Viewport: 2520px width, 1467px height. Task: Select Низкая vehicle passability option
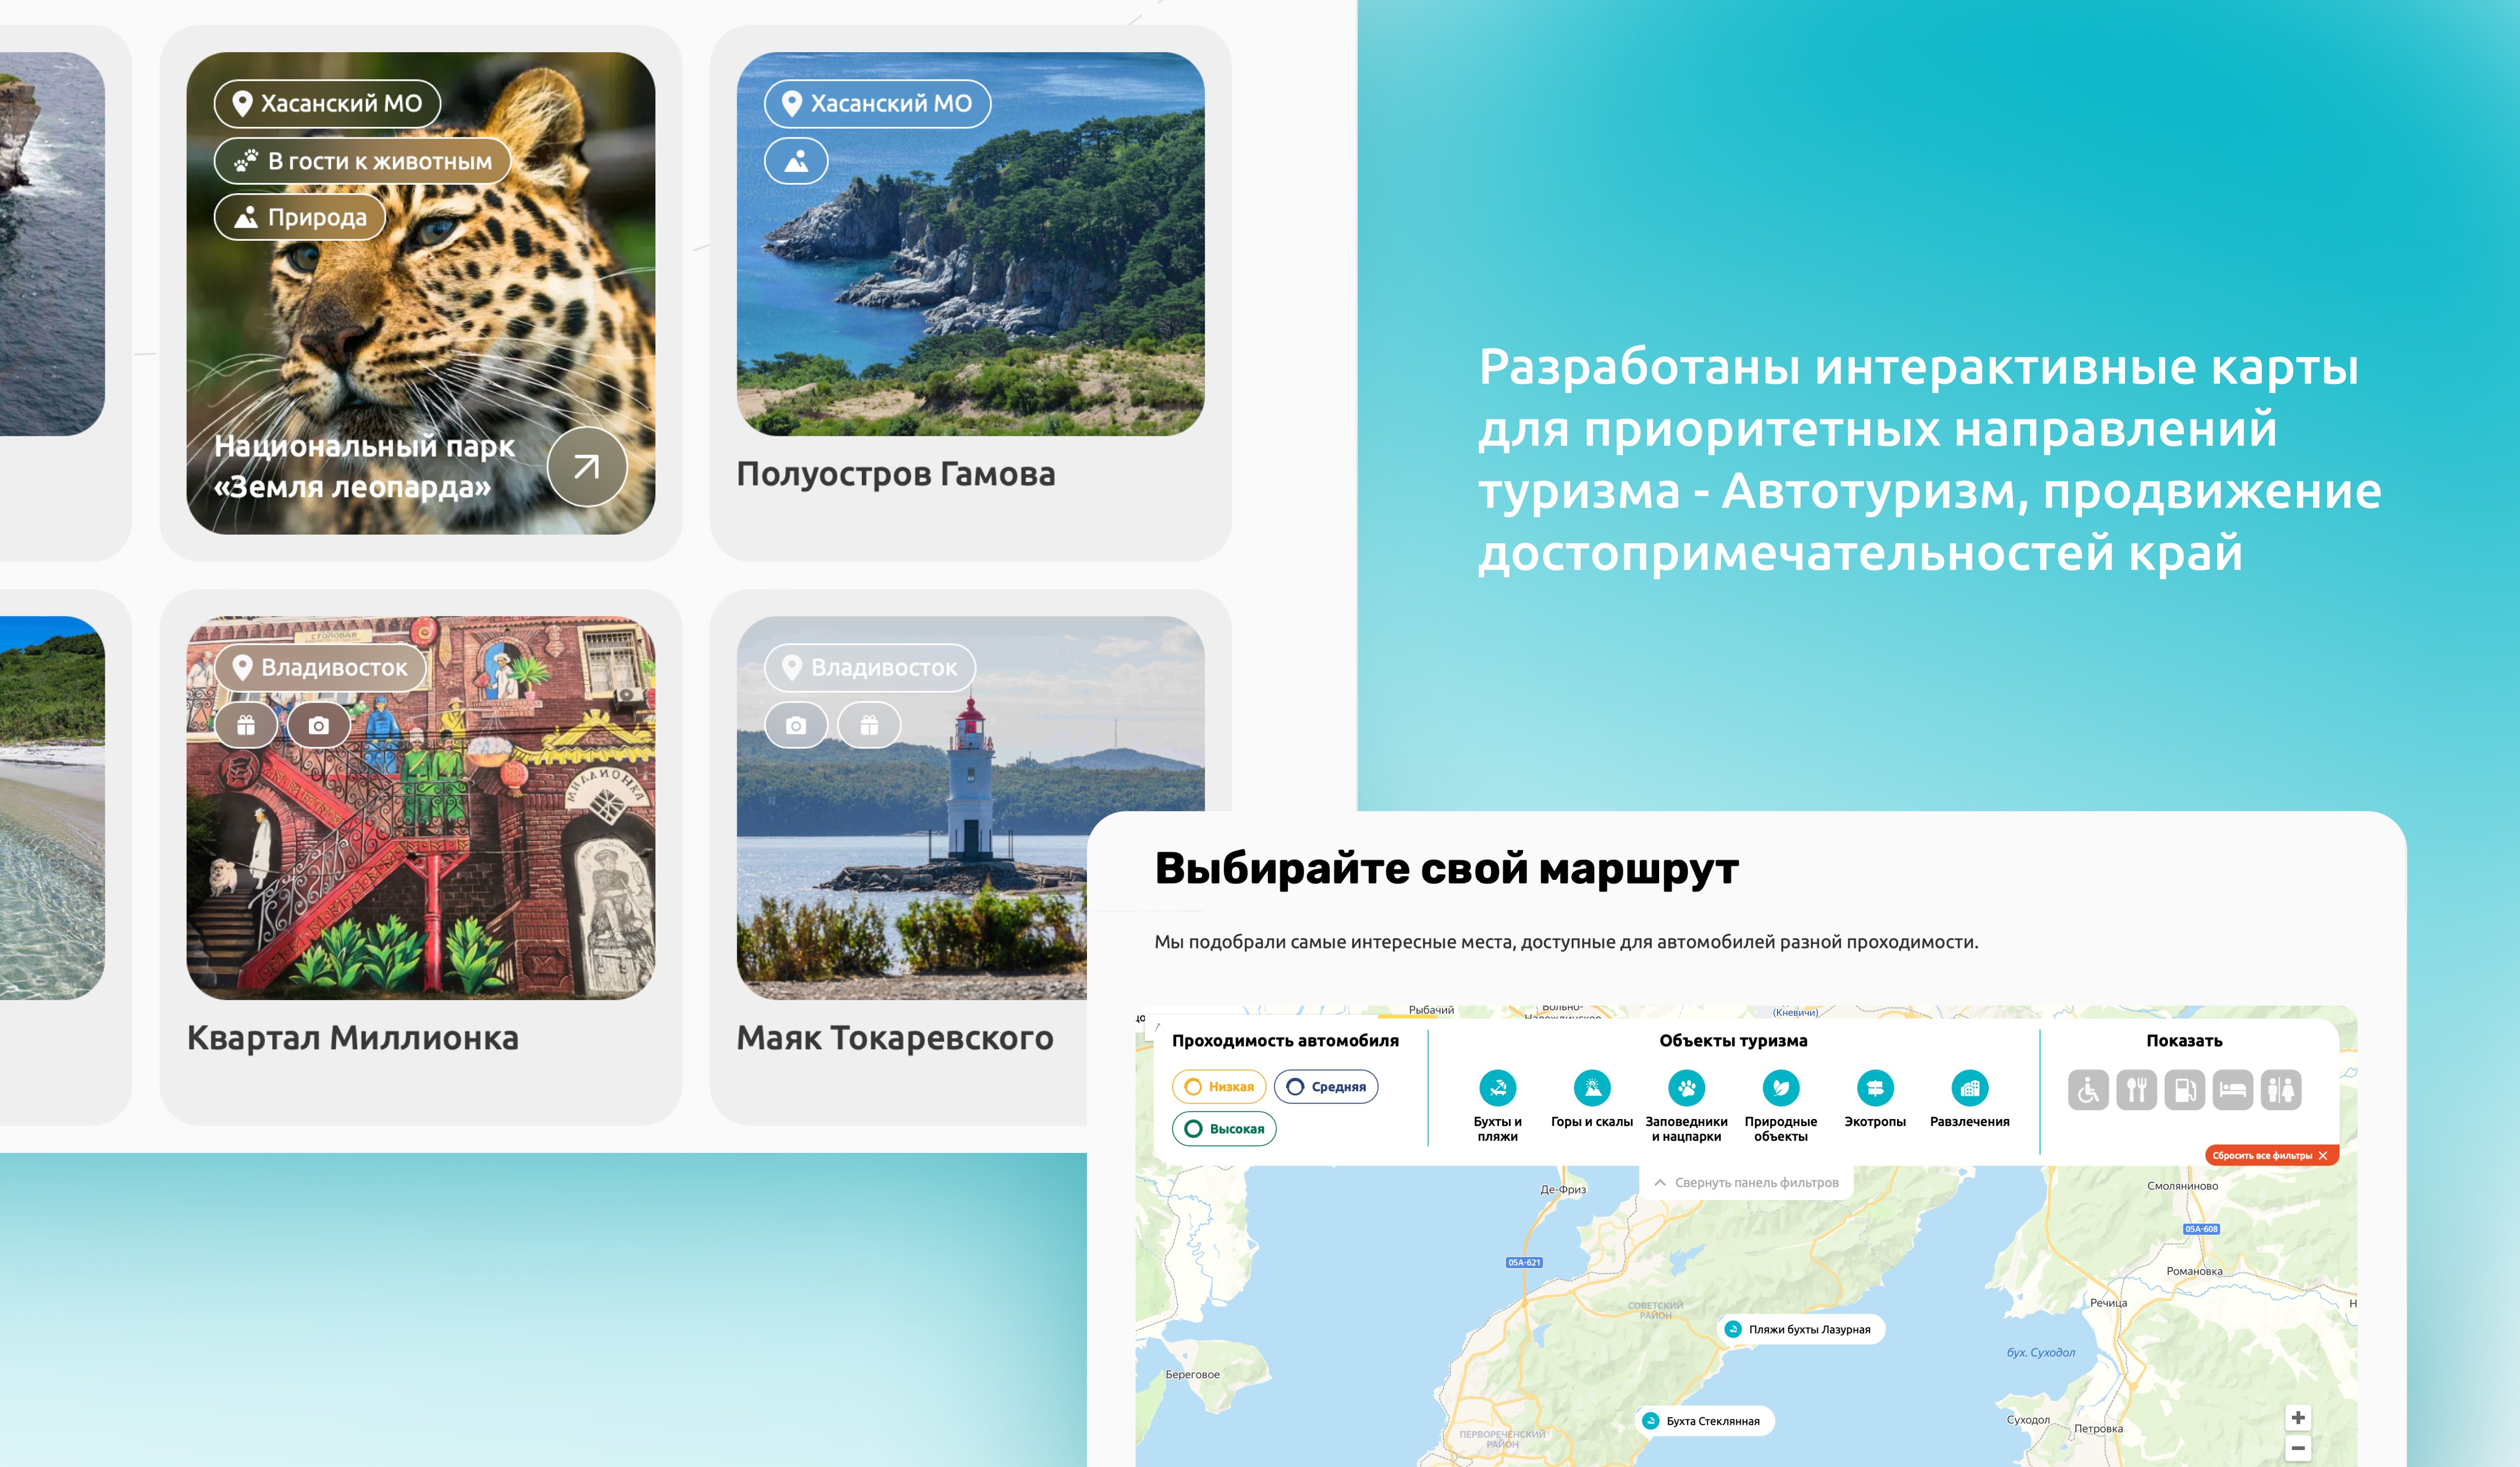coord(1219,1086)
